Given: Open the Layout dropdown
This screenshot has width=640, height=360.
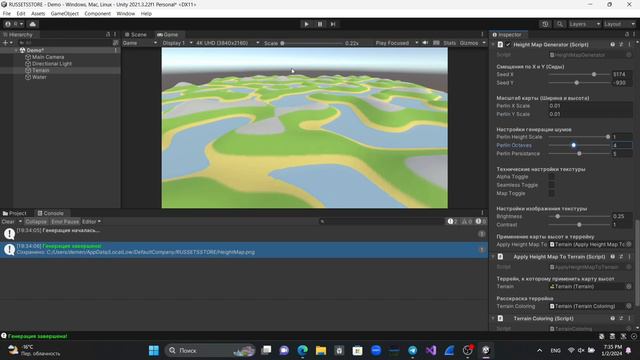Looking at the screenshot, I should click(x=619, y=24).
